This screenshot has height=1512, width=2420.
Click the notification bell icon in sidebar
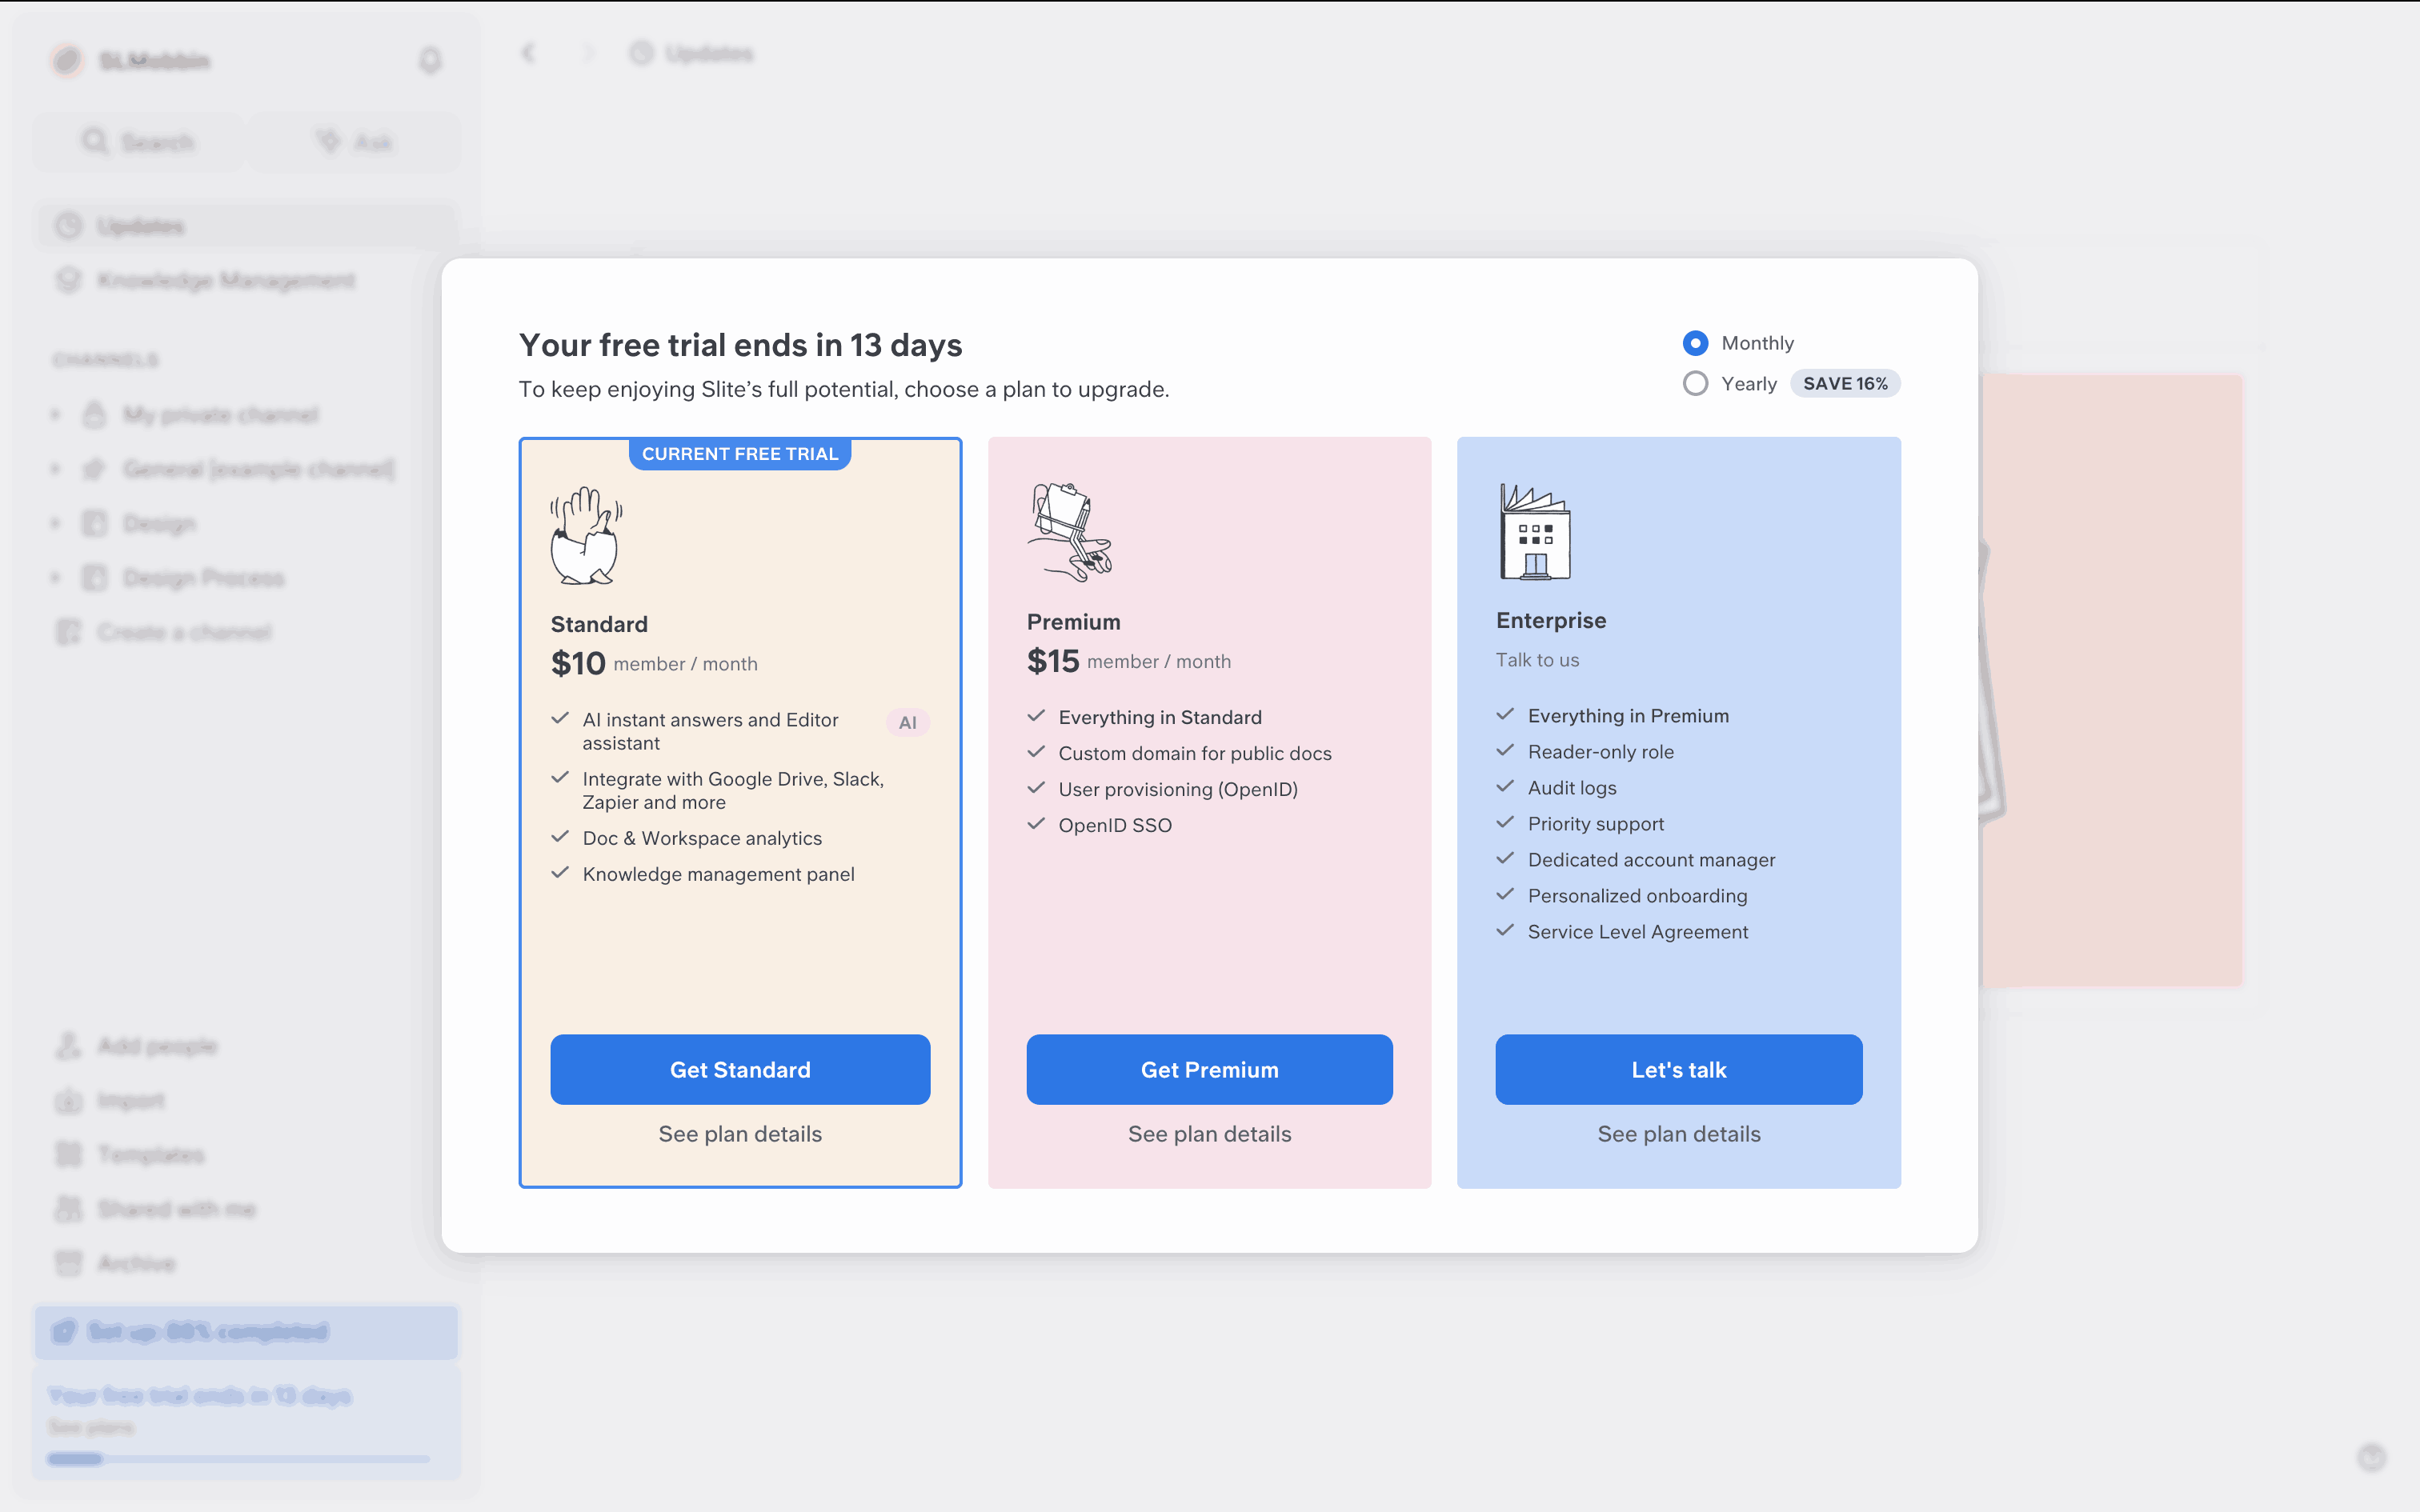coord(430,61)
